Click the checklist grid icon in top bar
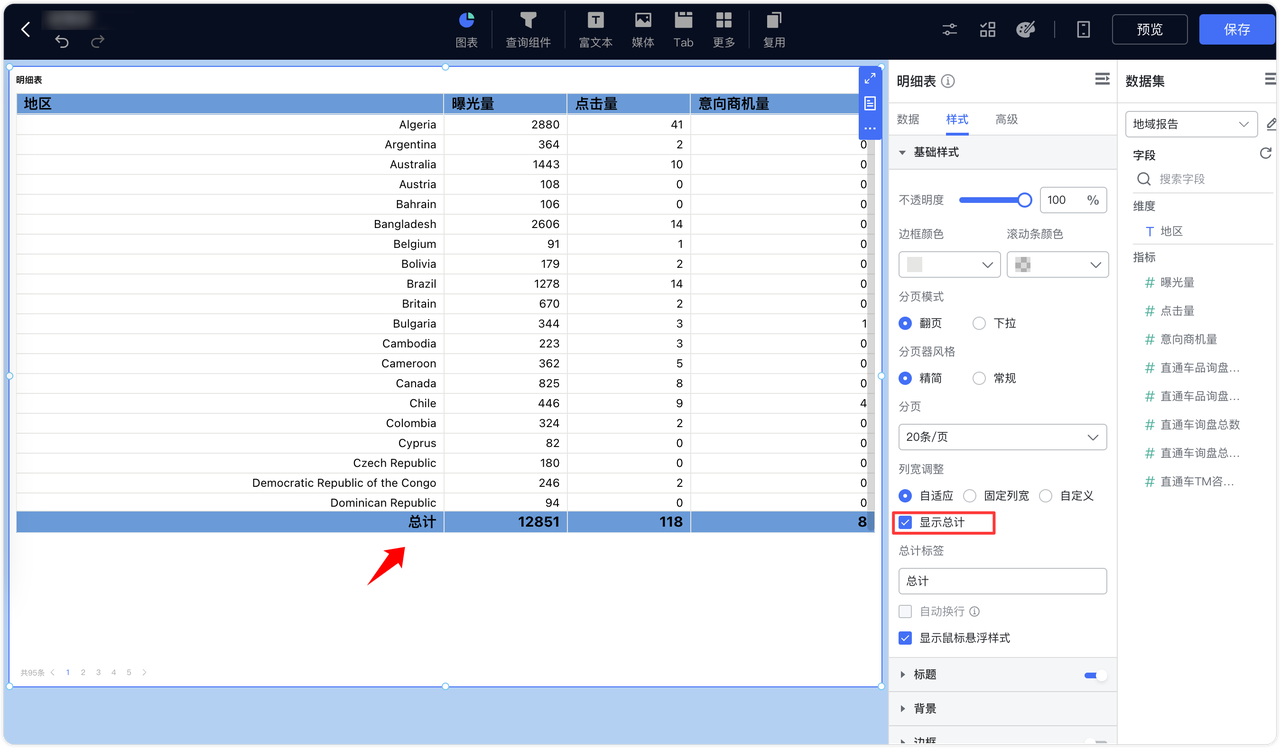Image resolution: width=1280 pixels, height=748 pixels. pyautogui.click(x=987, y=29)
